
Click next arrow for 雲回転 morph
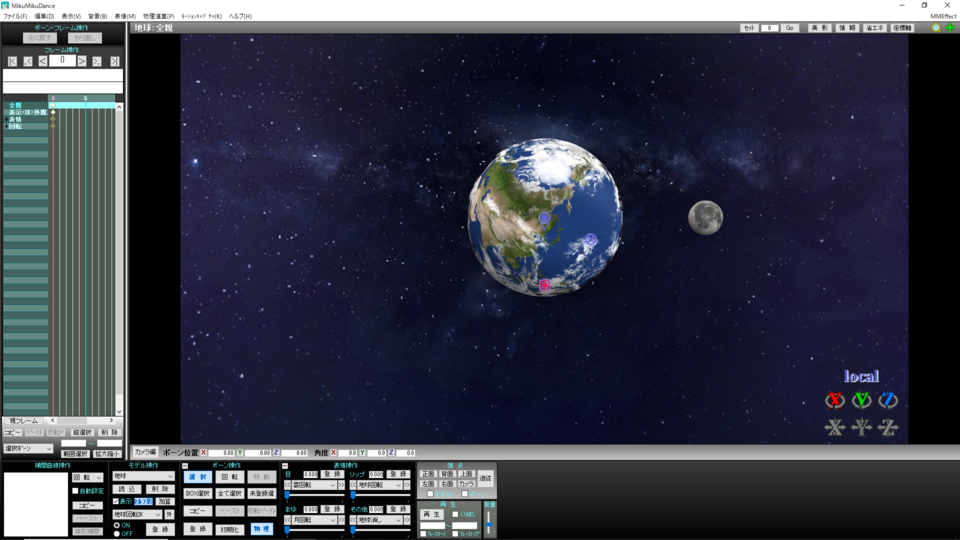tap(341, 485)
